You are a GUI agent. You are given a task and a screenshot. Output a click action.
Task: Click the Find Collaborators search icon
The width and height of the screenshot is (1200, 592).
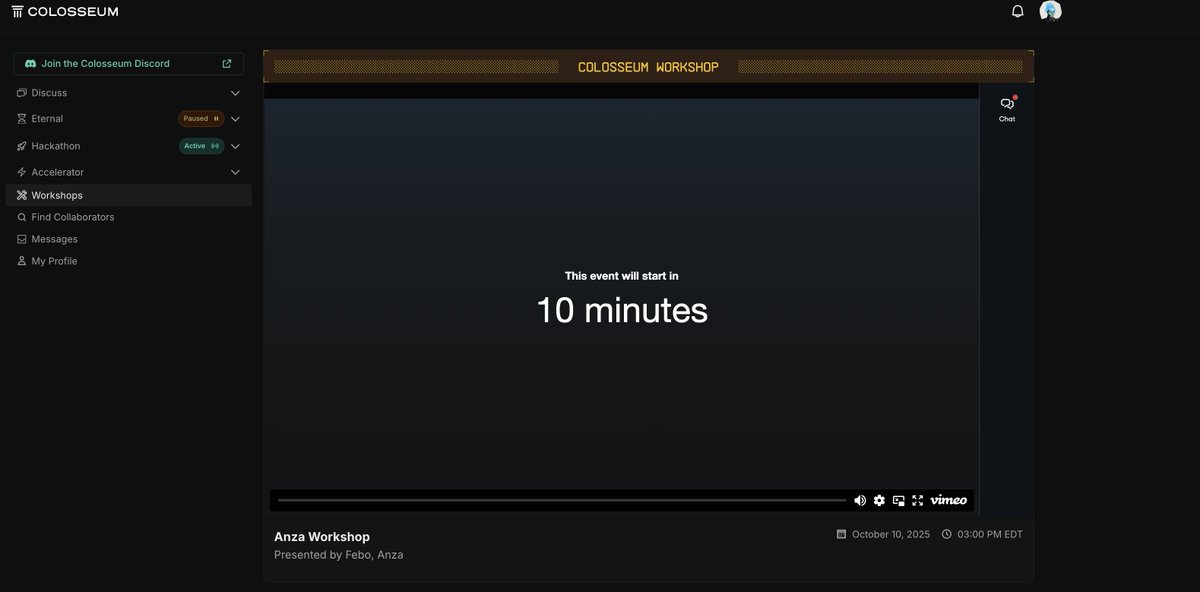tap(22, 217)
